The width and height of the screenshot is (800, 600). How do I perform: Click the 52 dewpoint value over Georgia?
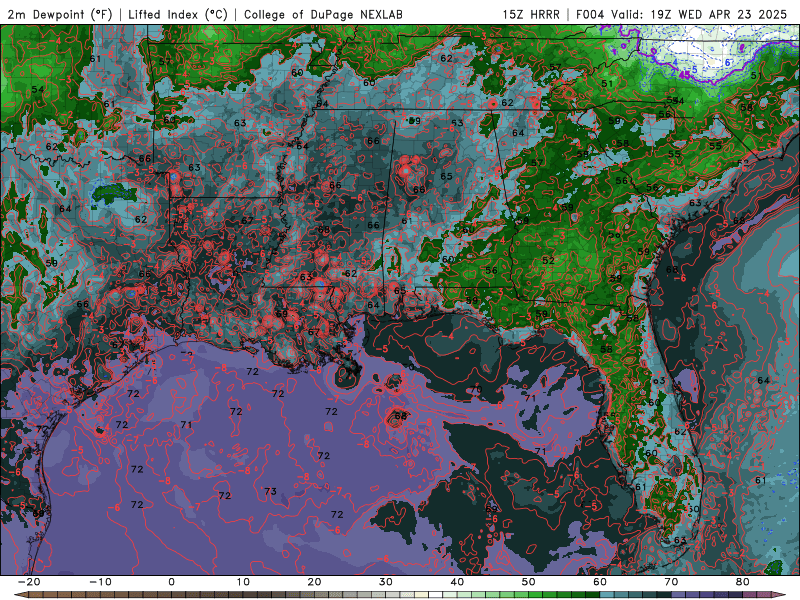[548, 260]
